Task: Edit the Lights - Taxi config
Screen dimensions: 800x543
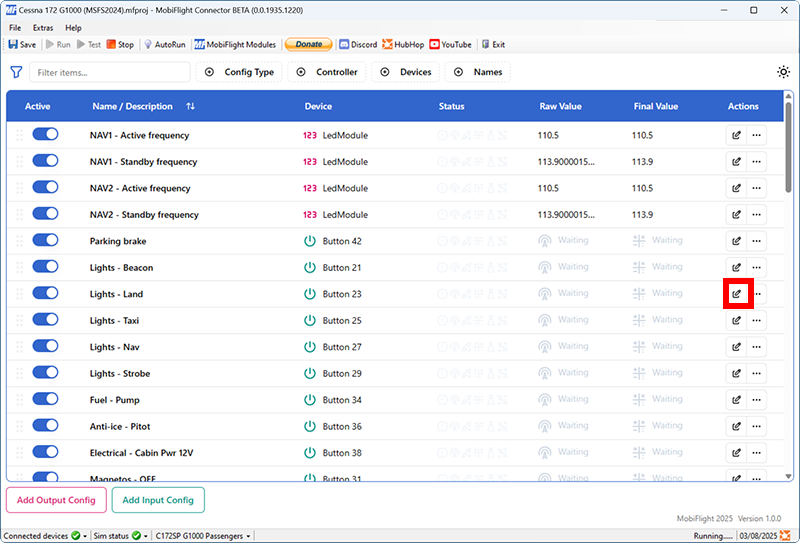Action: [736, 320]
